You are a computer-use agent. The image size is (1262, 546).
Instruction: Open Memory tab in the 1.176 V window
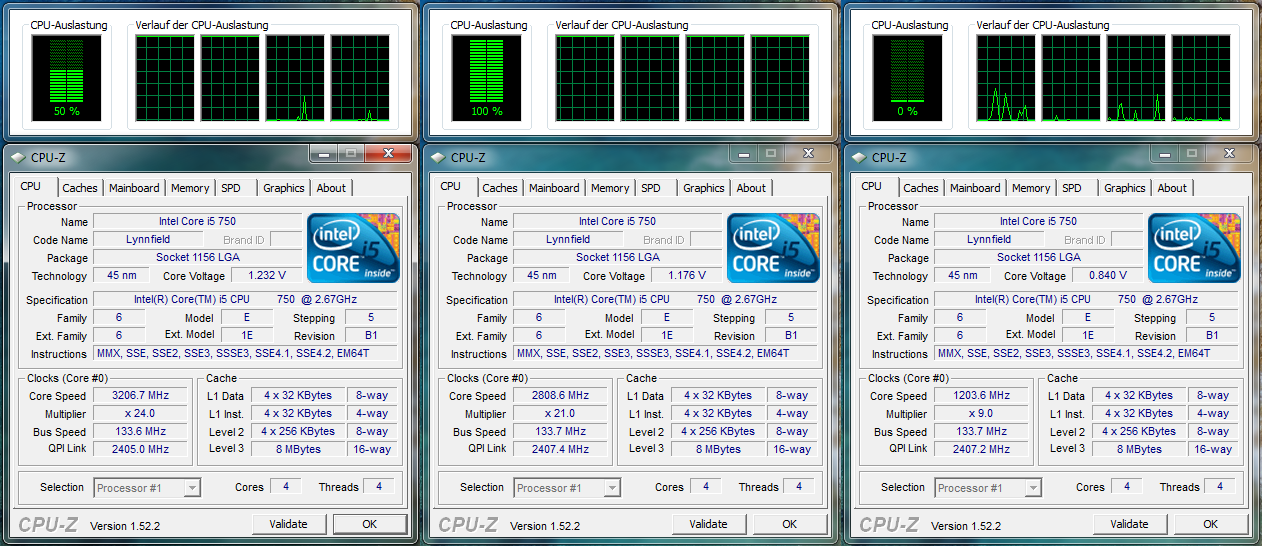pos(610,188)
